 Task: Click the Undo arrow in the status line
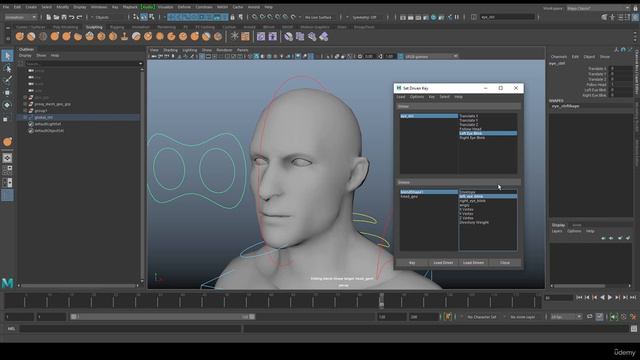point(71,17)
